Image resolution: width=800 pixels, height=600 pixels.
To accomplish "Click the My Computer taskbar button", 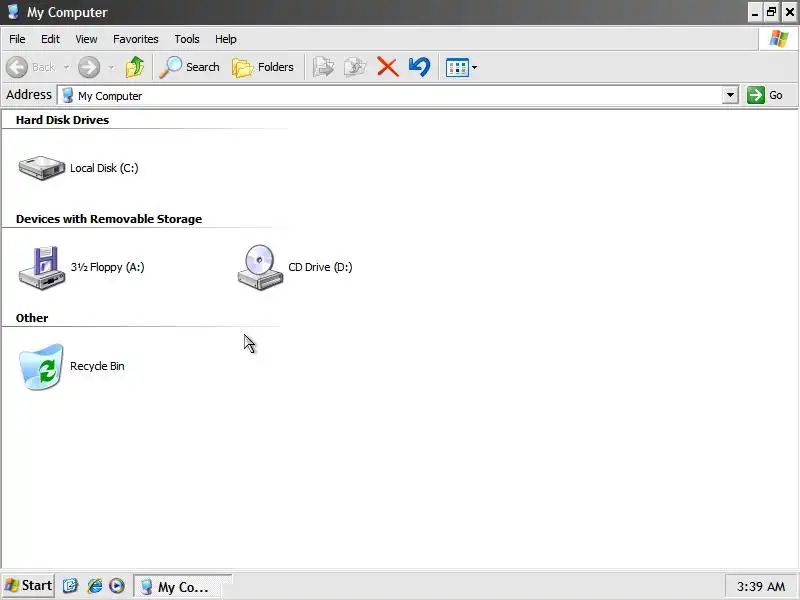I will (x=183, y=586).
